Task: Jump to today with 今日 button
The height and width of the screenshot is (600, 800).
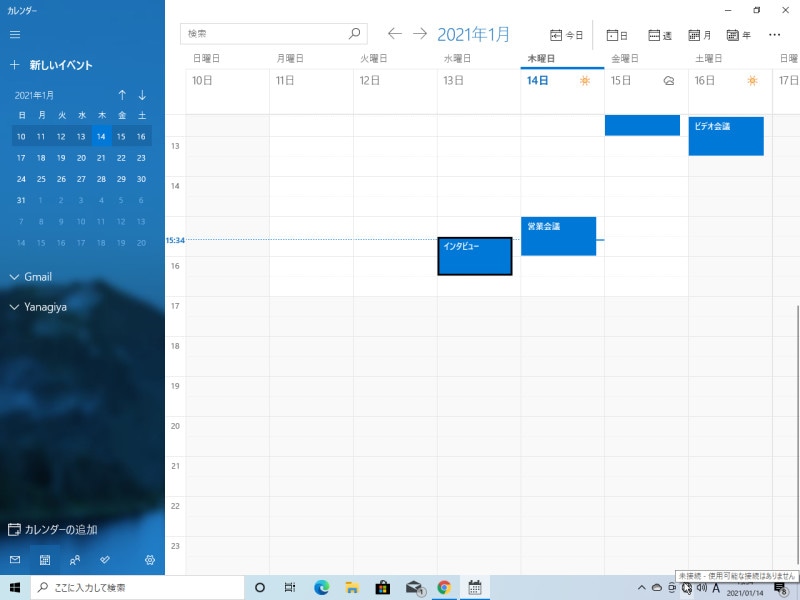Action: (566, 35)
